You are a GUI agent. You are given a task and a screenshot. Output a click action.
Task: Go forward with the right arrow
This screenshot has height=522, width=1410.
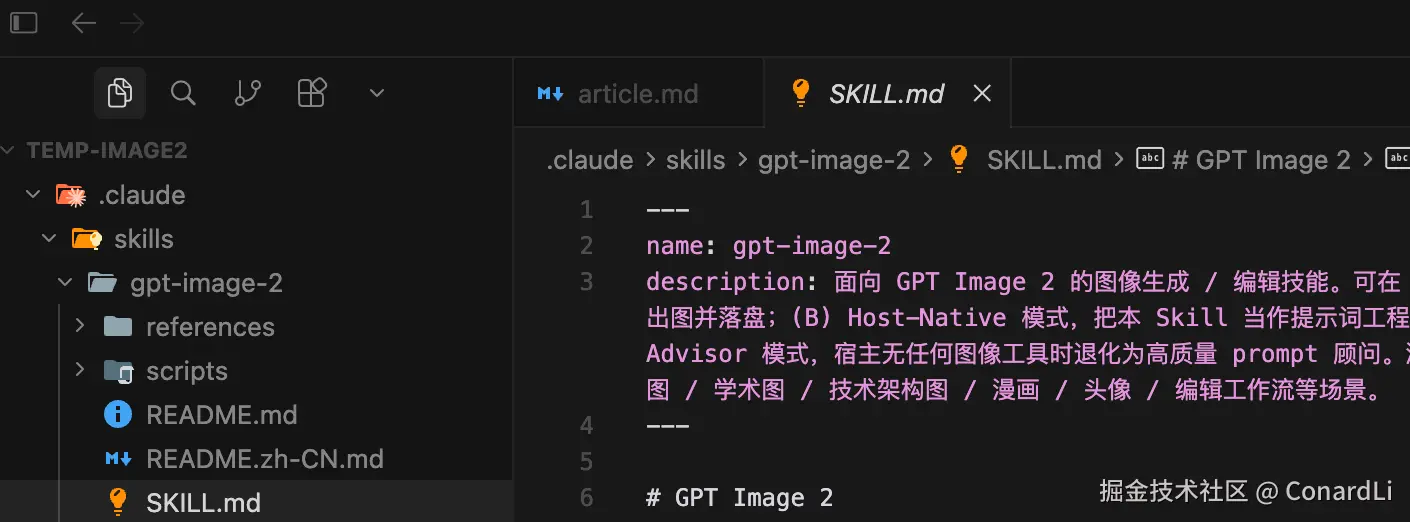131,22
